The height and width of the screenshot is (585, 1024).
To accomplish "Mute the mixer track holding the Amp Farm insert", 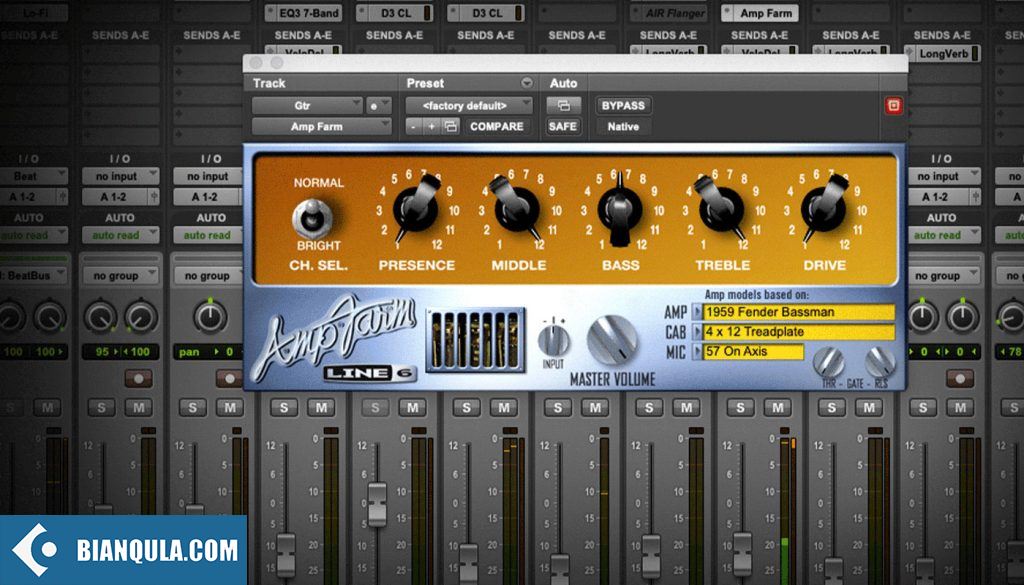I will click(x=778, y=408).
